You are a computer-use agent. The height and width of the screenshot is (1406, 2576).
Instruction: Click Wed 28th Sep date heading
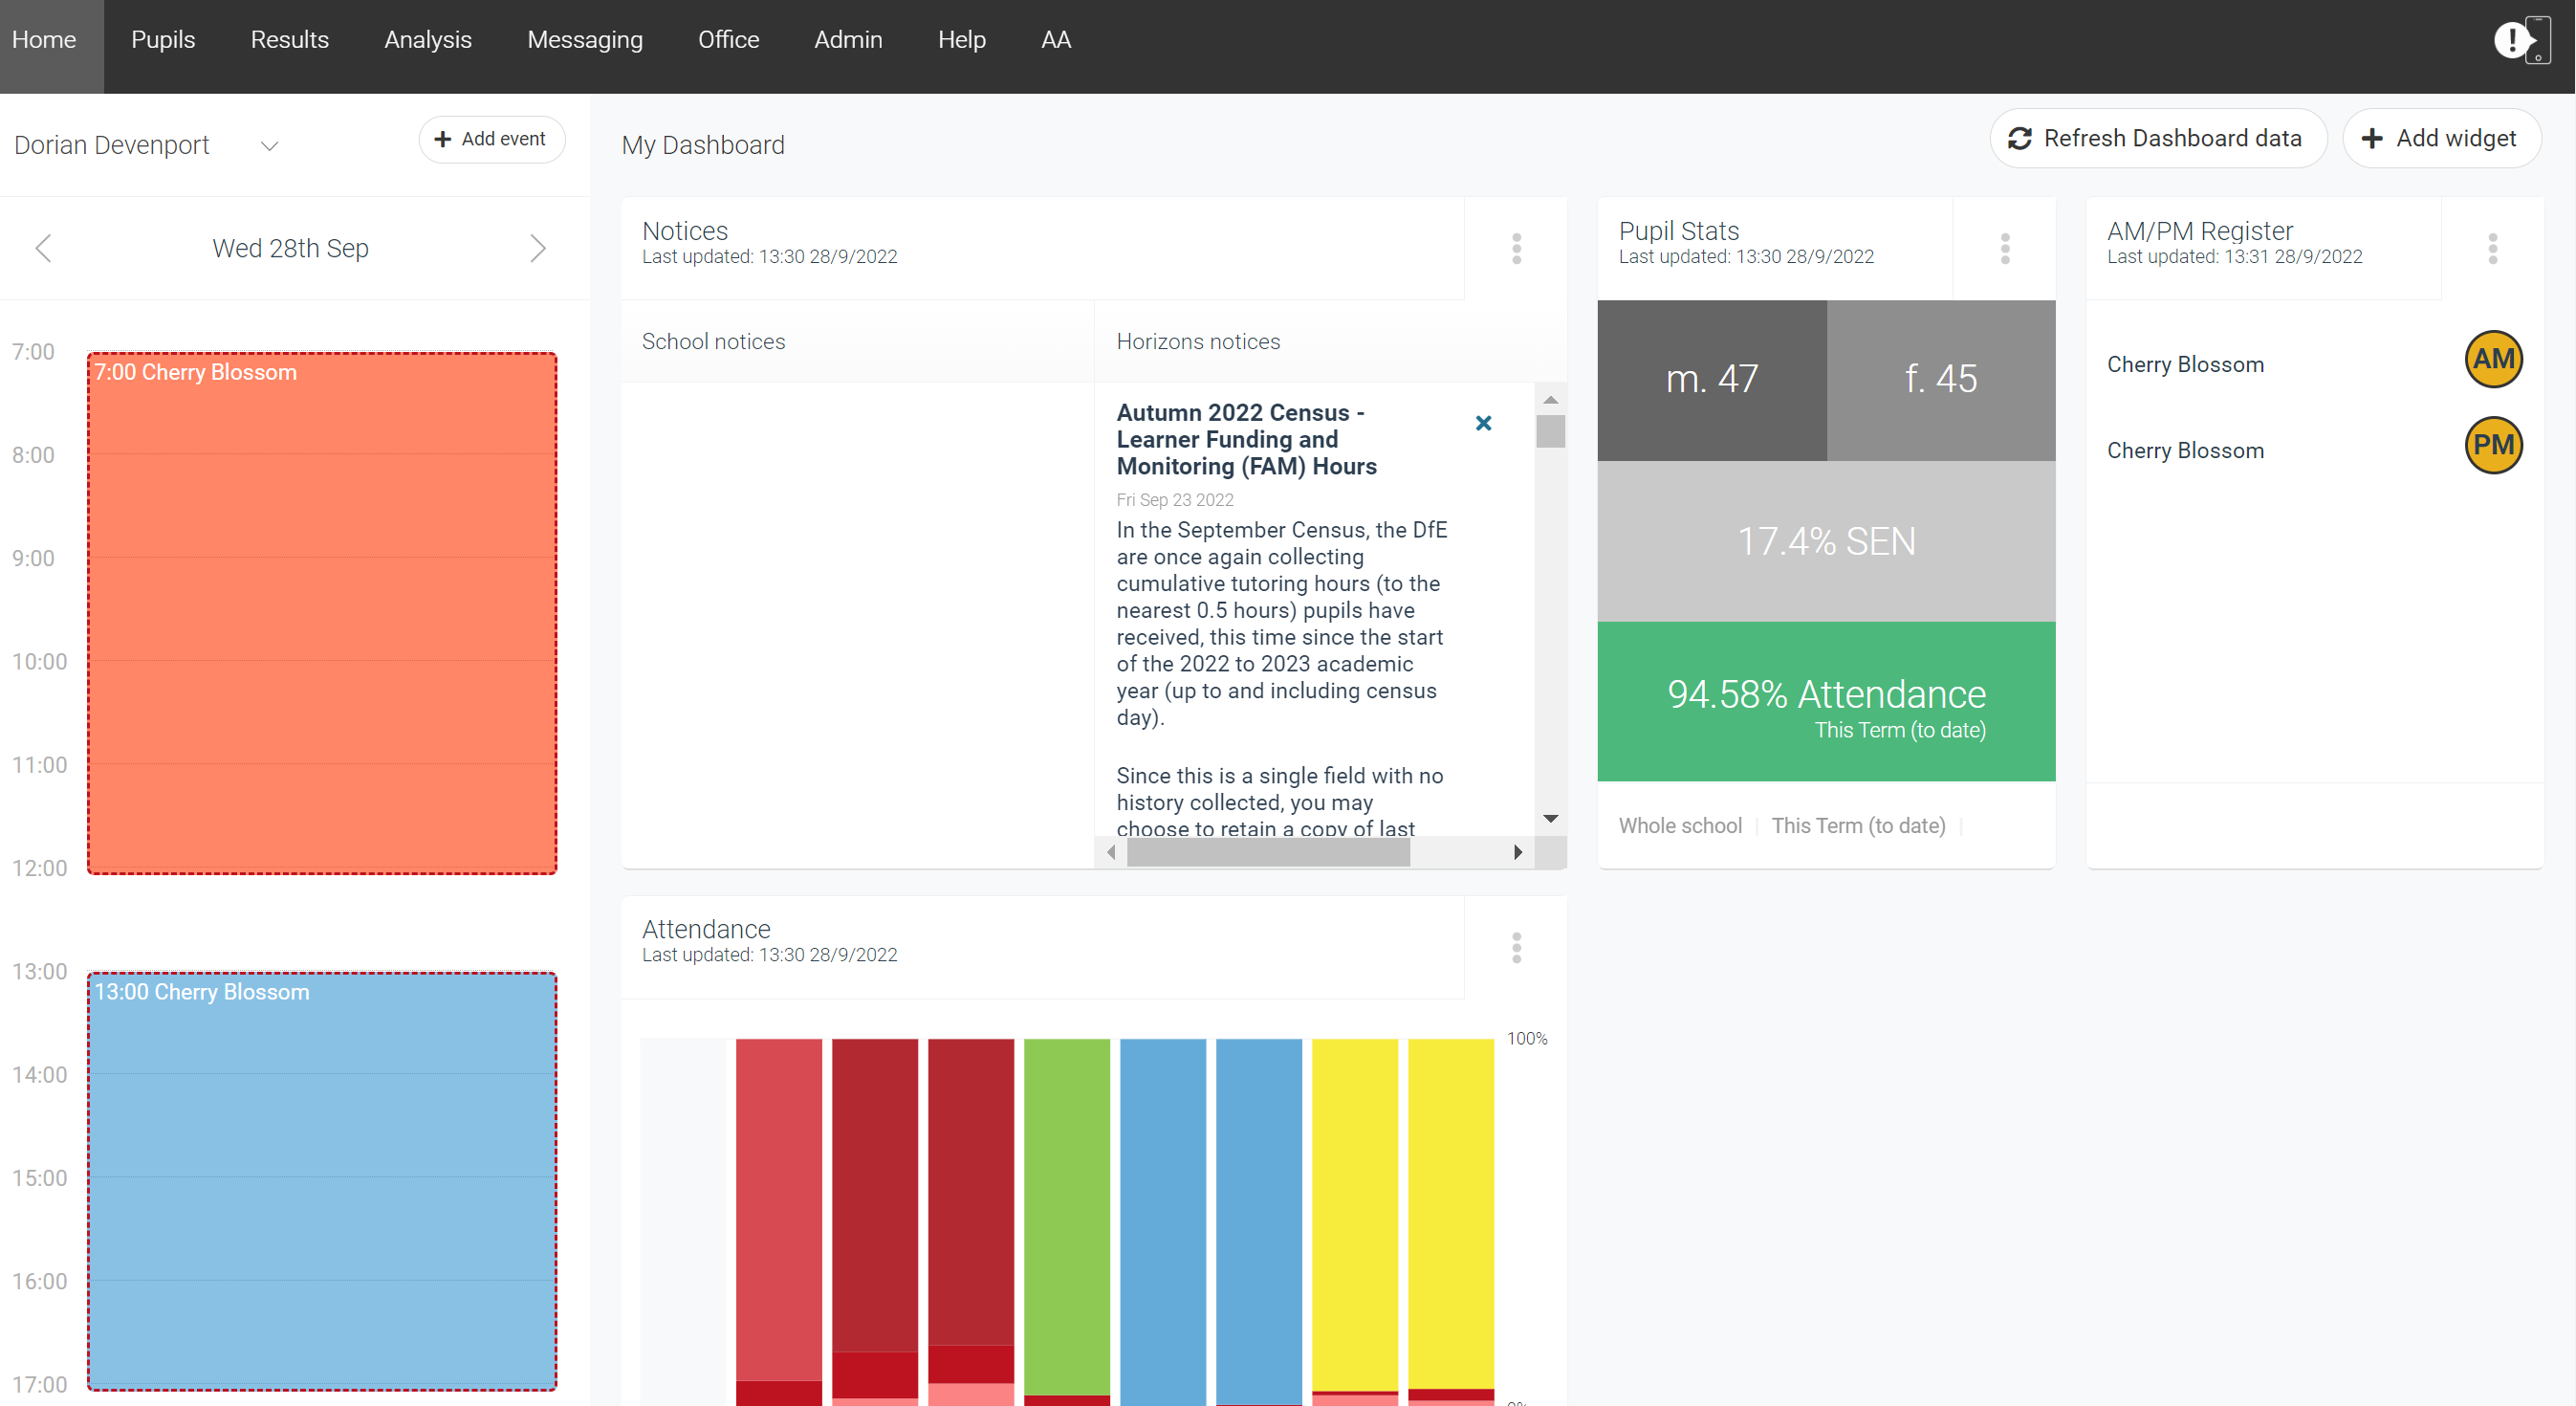[x=290, y=248]
